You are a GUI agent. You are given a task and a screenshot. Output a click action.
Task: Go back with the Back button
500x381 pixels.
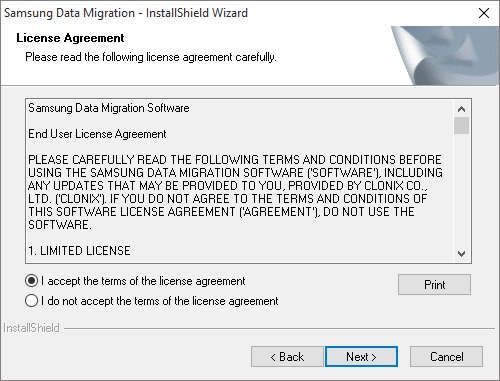coord(287,357)
